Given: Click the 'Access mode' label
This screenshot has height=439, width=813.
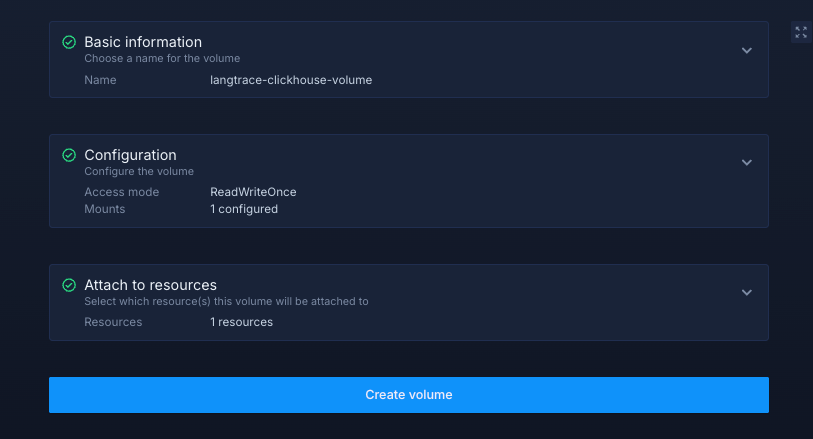Looking at the screenshot, I should [x=121, y=192].
